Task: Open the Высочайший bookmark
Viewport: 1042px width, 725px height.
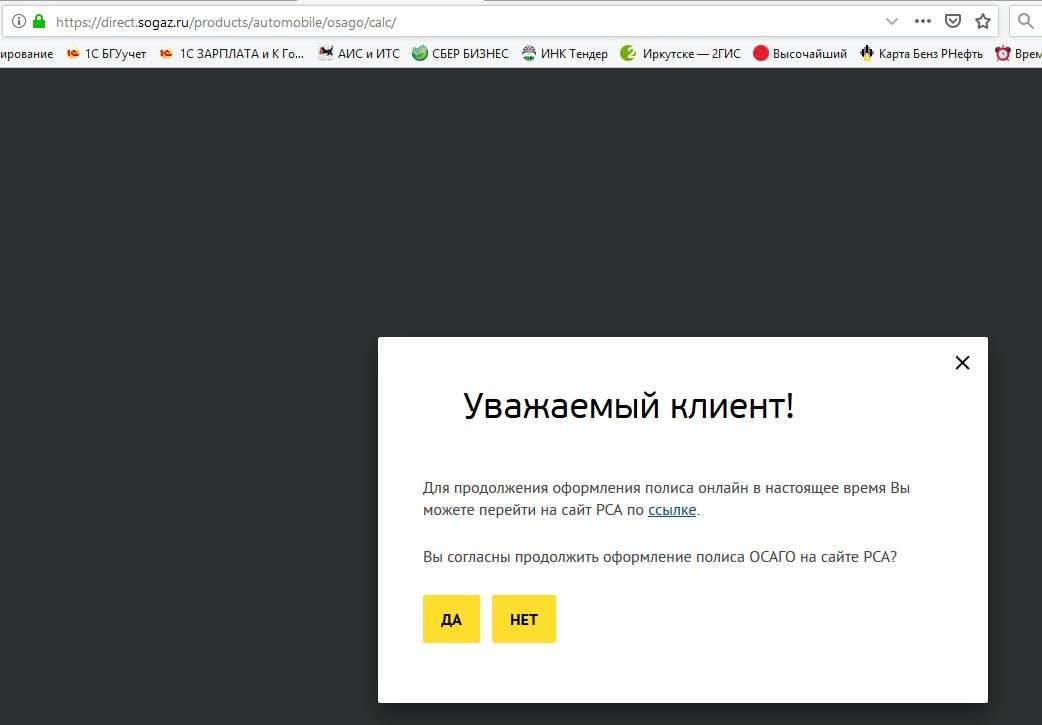Action: (x=800, y=54)
